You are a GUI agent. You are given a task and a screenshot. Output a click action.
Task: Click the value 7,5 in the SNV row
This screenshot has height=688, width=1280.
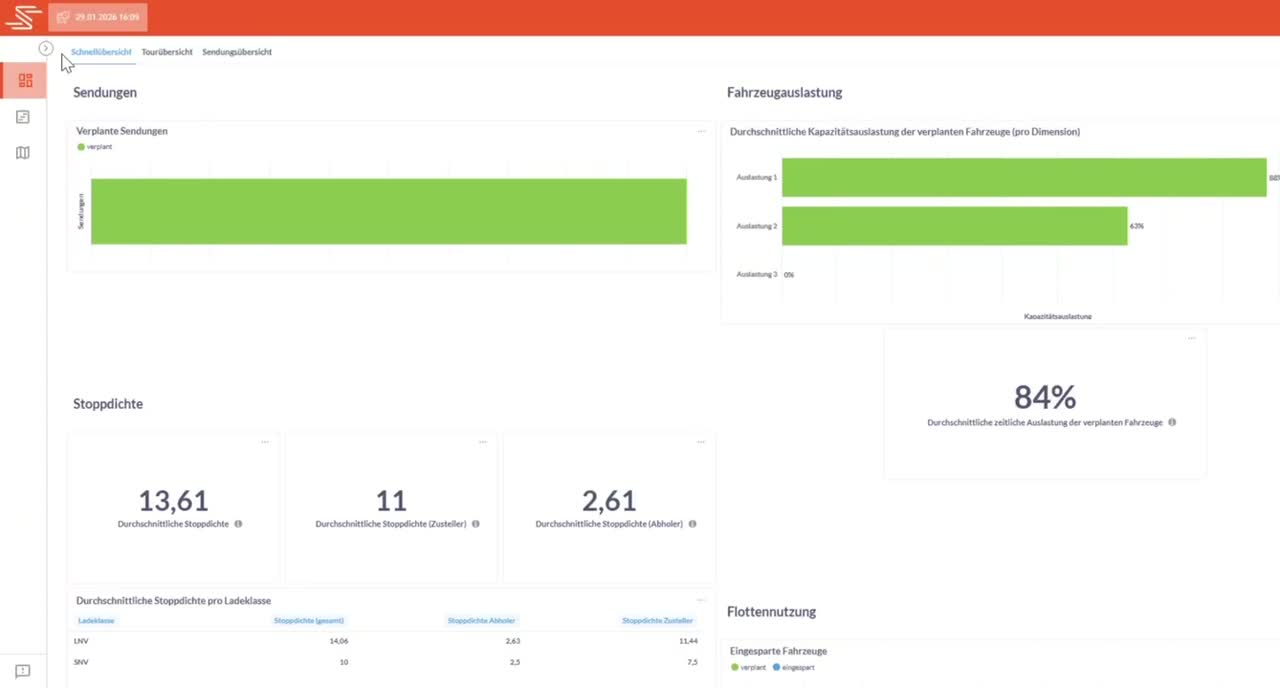pyautogui.click(x=692, y=662)
